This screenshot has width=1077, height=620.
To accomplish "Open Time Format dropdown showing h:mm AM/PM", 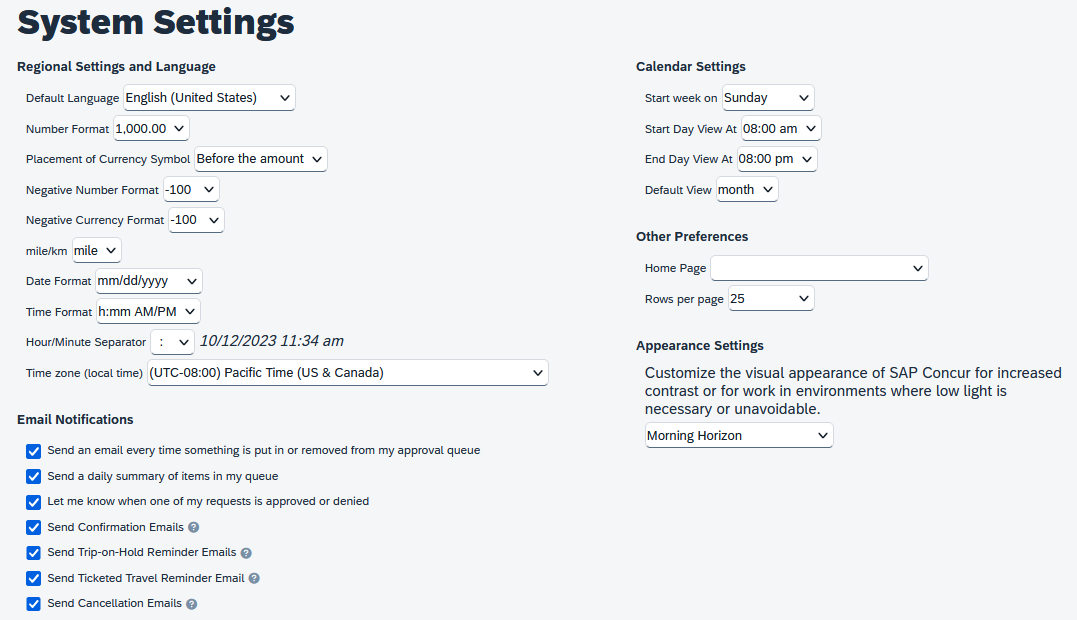I will click(x=148, y=312).
